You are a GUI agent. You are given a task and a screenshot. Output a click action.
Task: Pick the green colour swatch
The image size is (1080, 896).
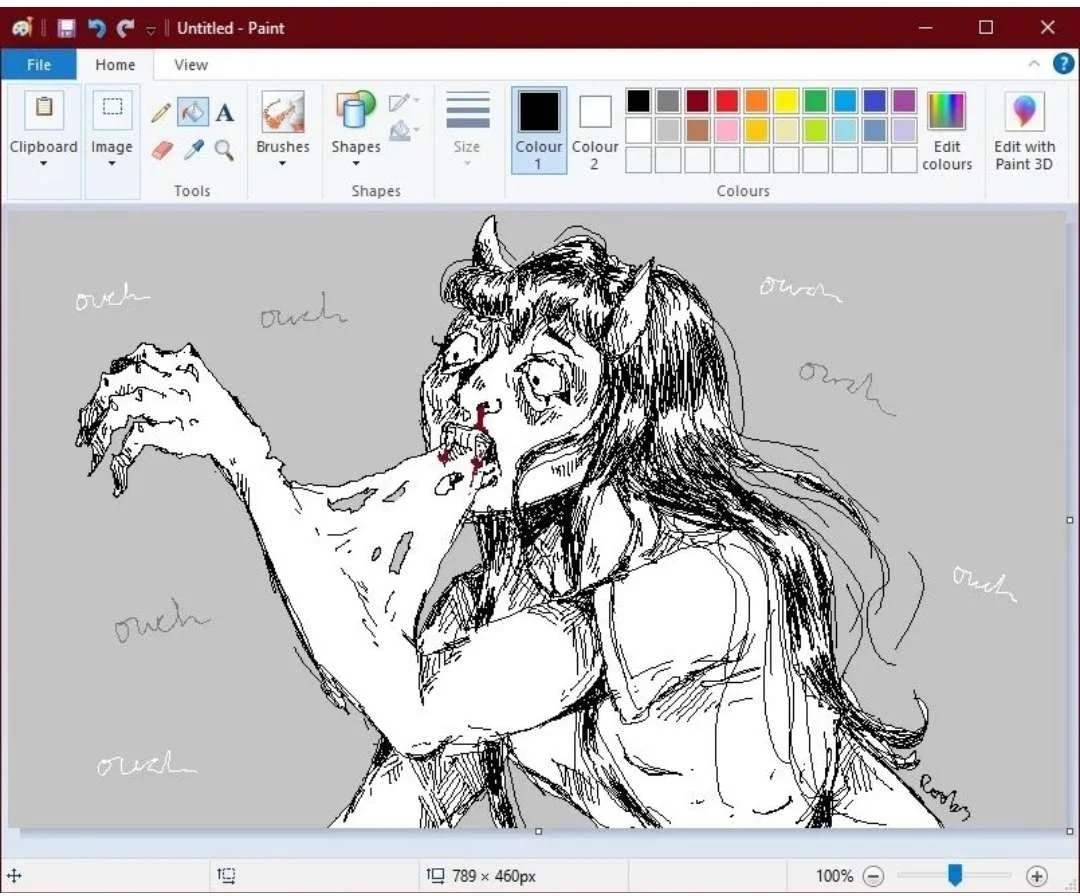[816, 101]
